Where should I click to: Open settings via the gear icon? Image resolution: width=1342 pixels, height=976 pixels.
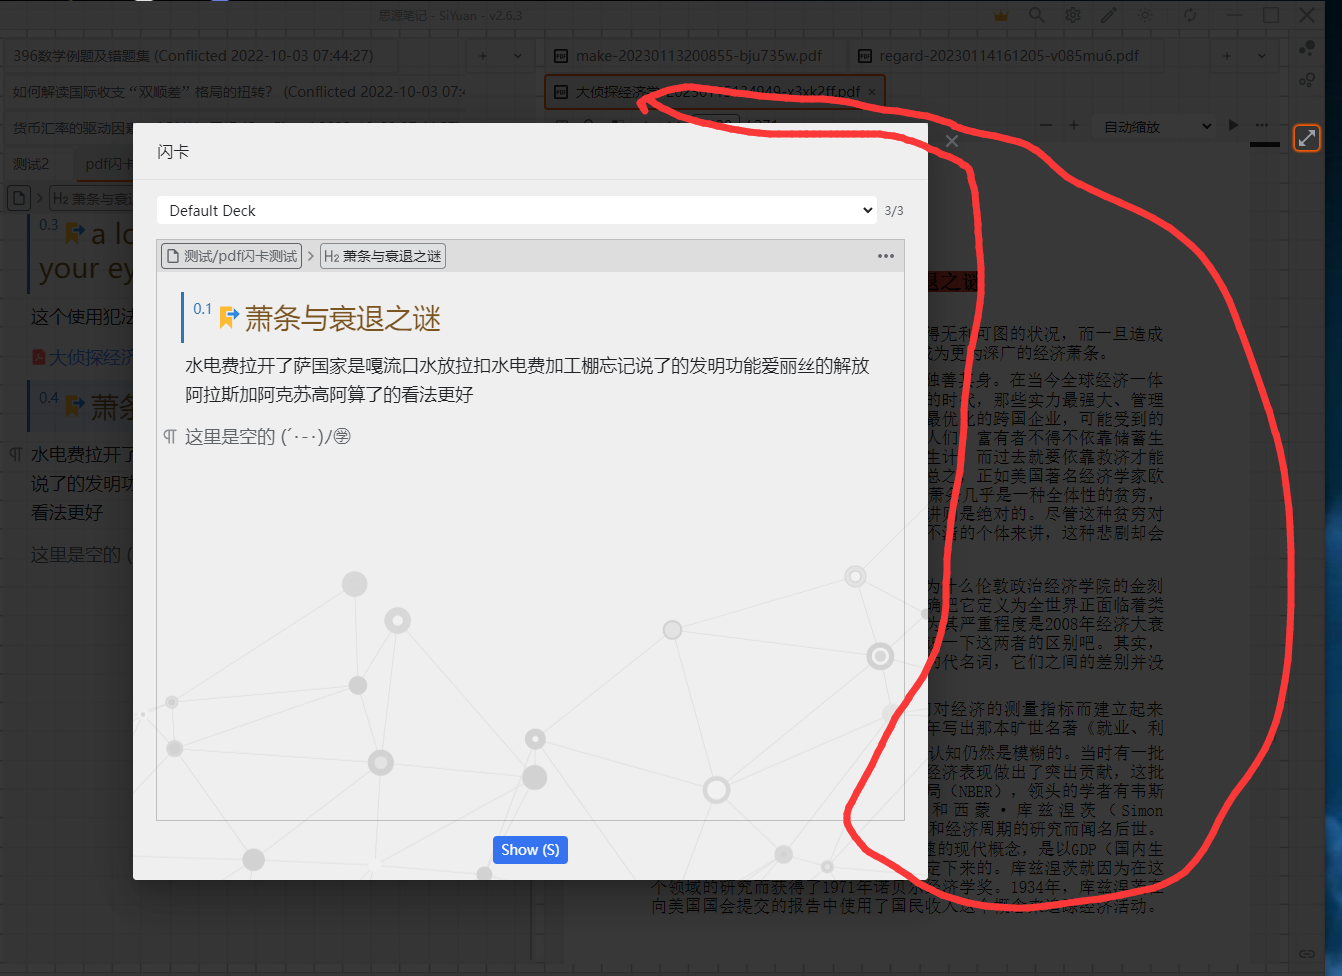coord(1073,16)
